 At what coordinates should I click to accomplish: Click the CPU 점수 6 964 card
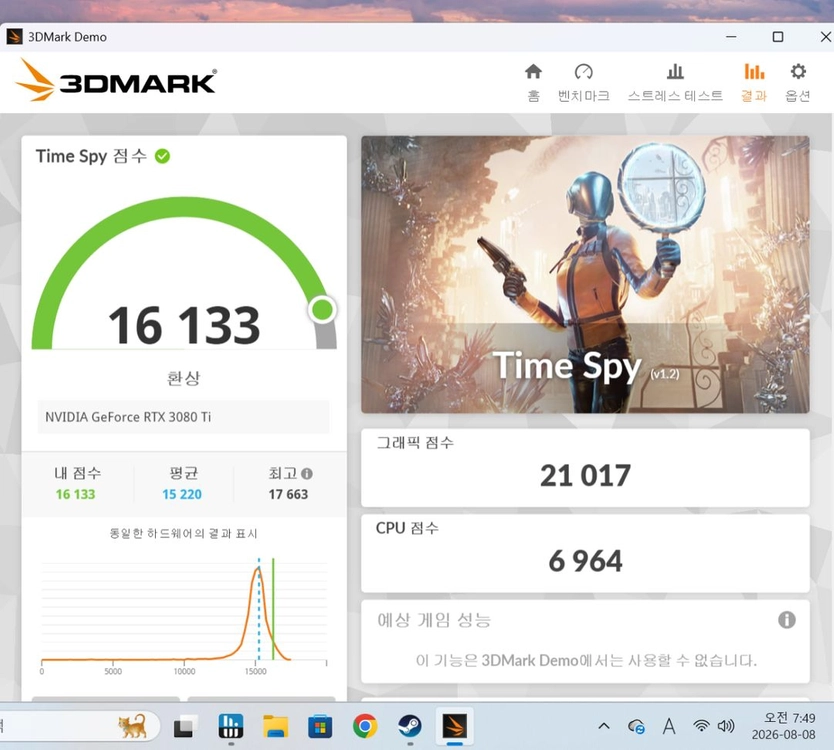tap(585, 554)
